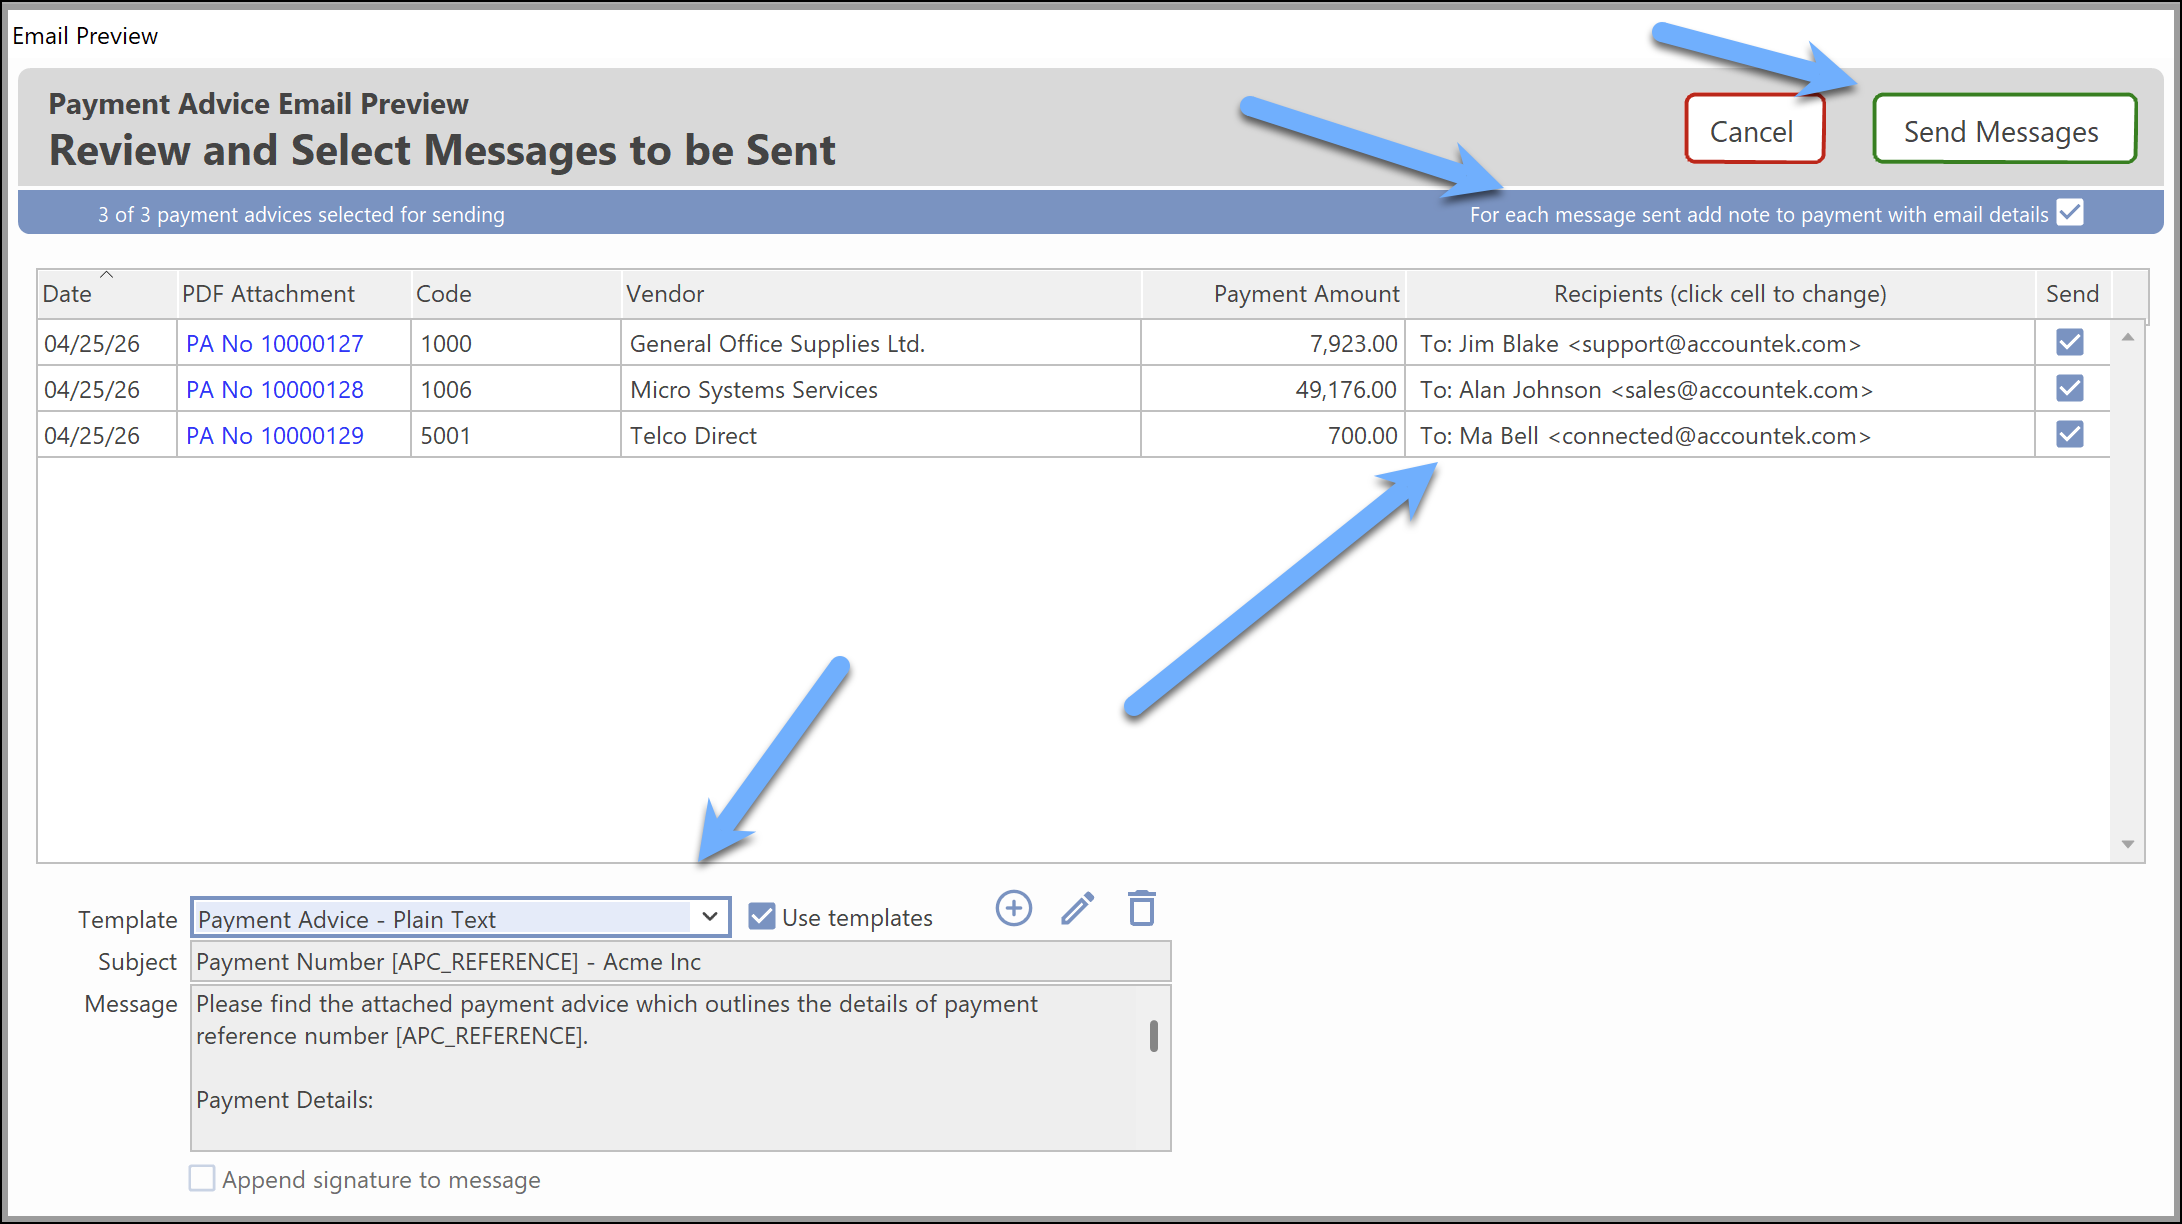Sort by PDF Attachment column header
The width and height of the screenshot is (2182, 1224).
294,294
